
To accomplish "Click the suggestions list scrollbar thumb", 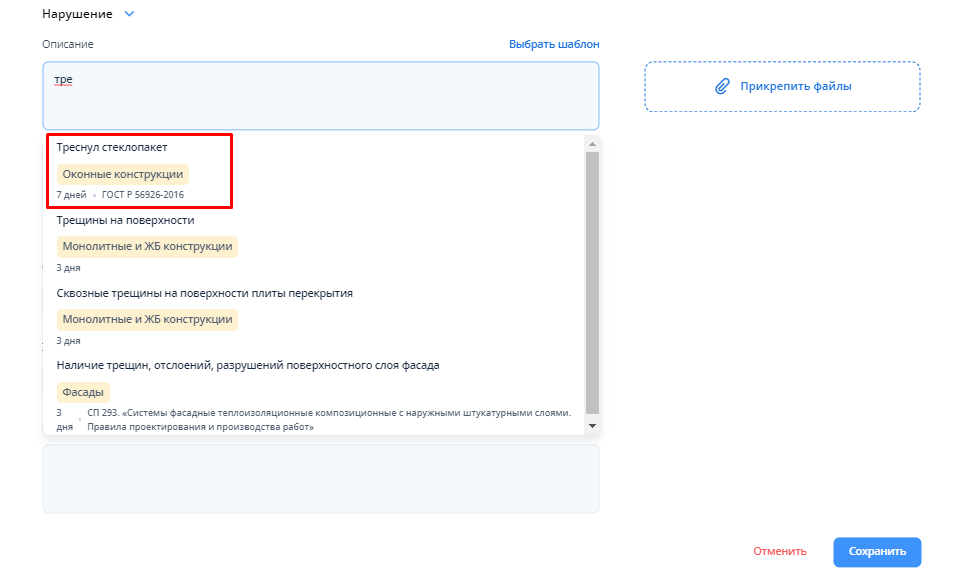I will [591, 280].
